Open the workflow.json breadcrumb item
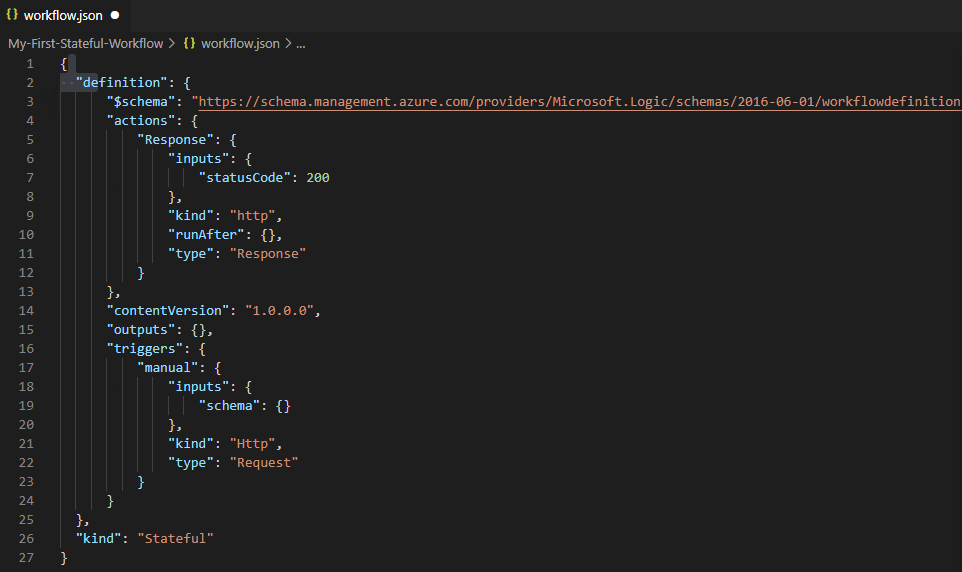This screenshot has height=572, width=962. pos(241,43)
